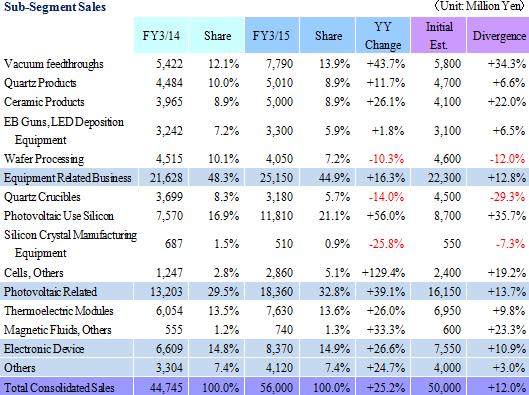Select the red -29.3% divergence value

[x=507, y=197]
